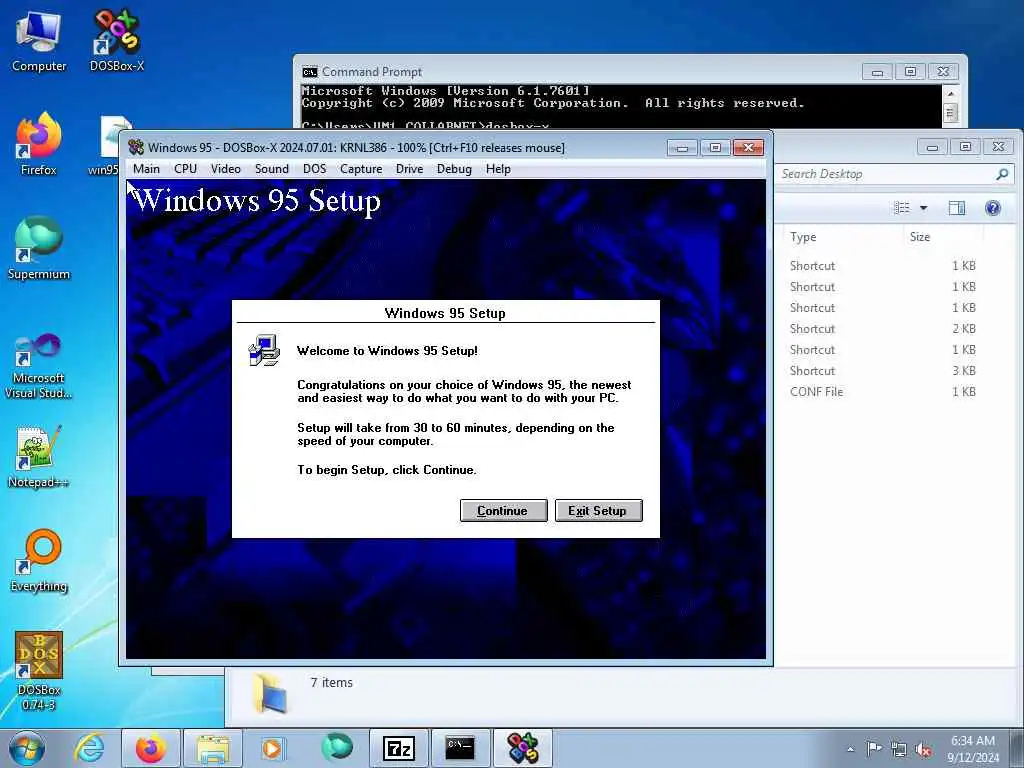The height and width of the screenshot is (768, 1024).
Task: Minimize the DOSBox-X window
Action: point(682,148)
